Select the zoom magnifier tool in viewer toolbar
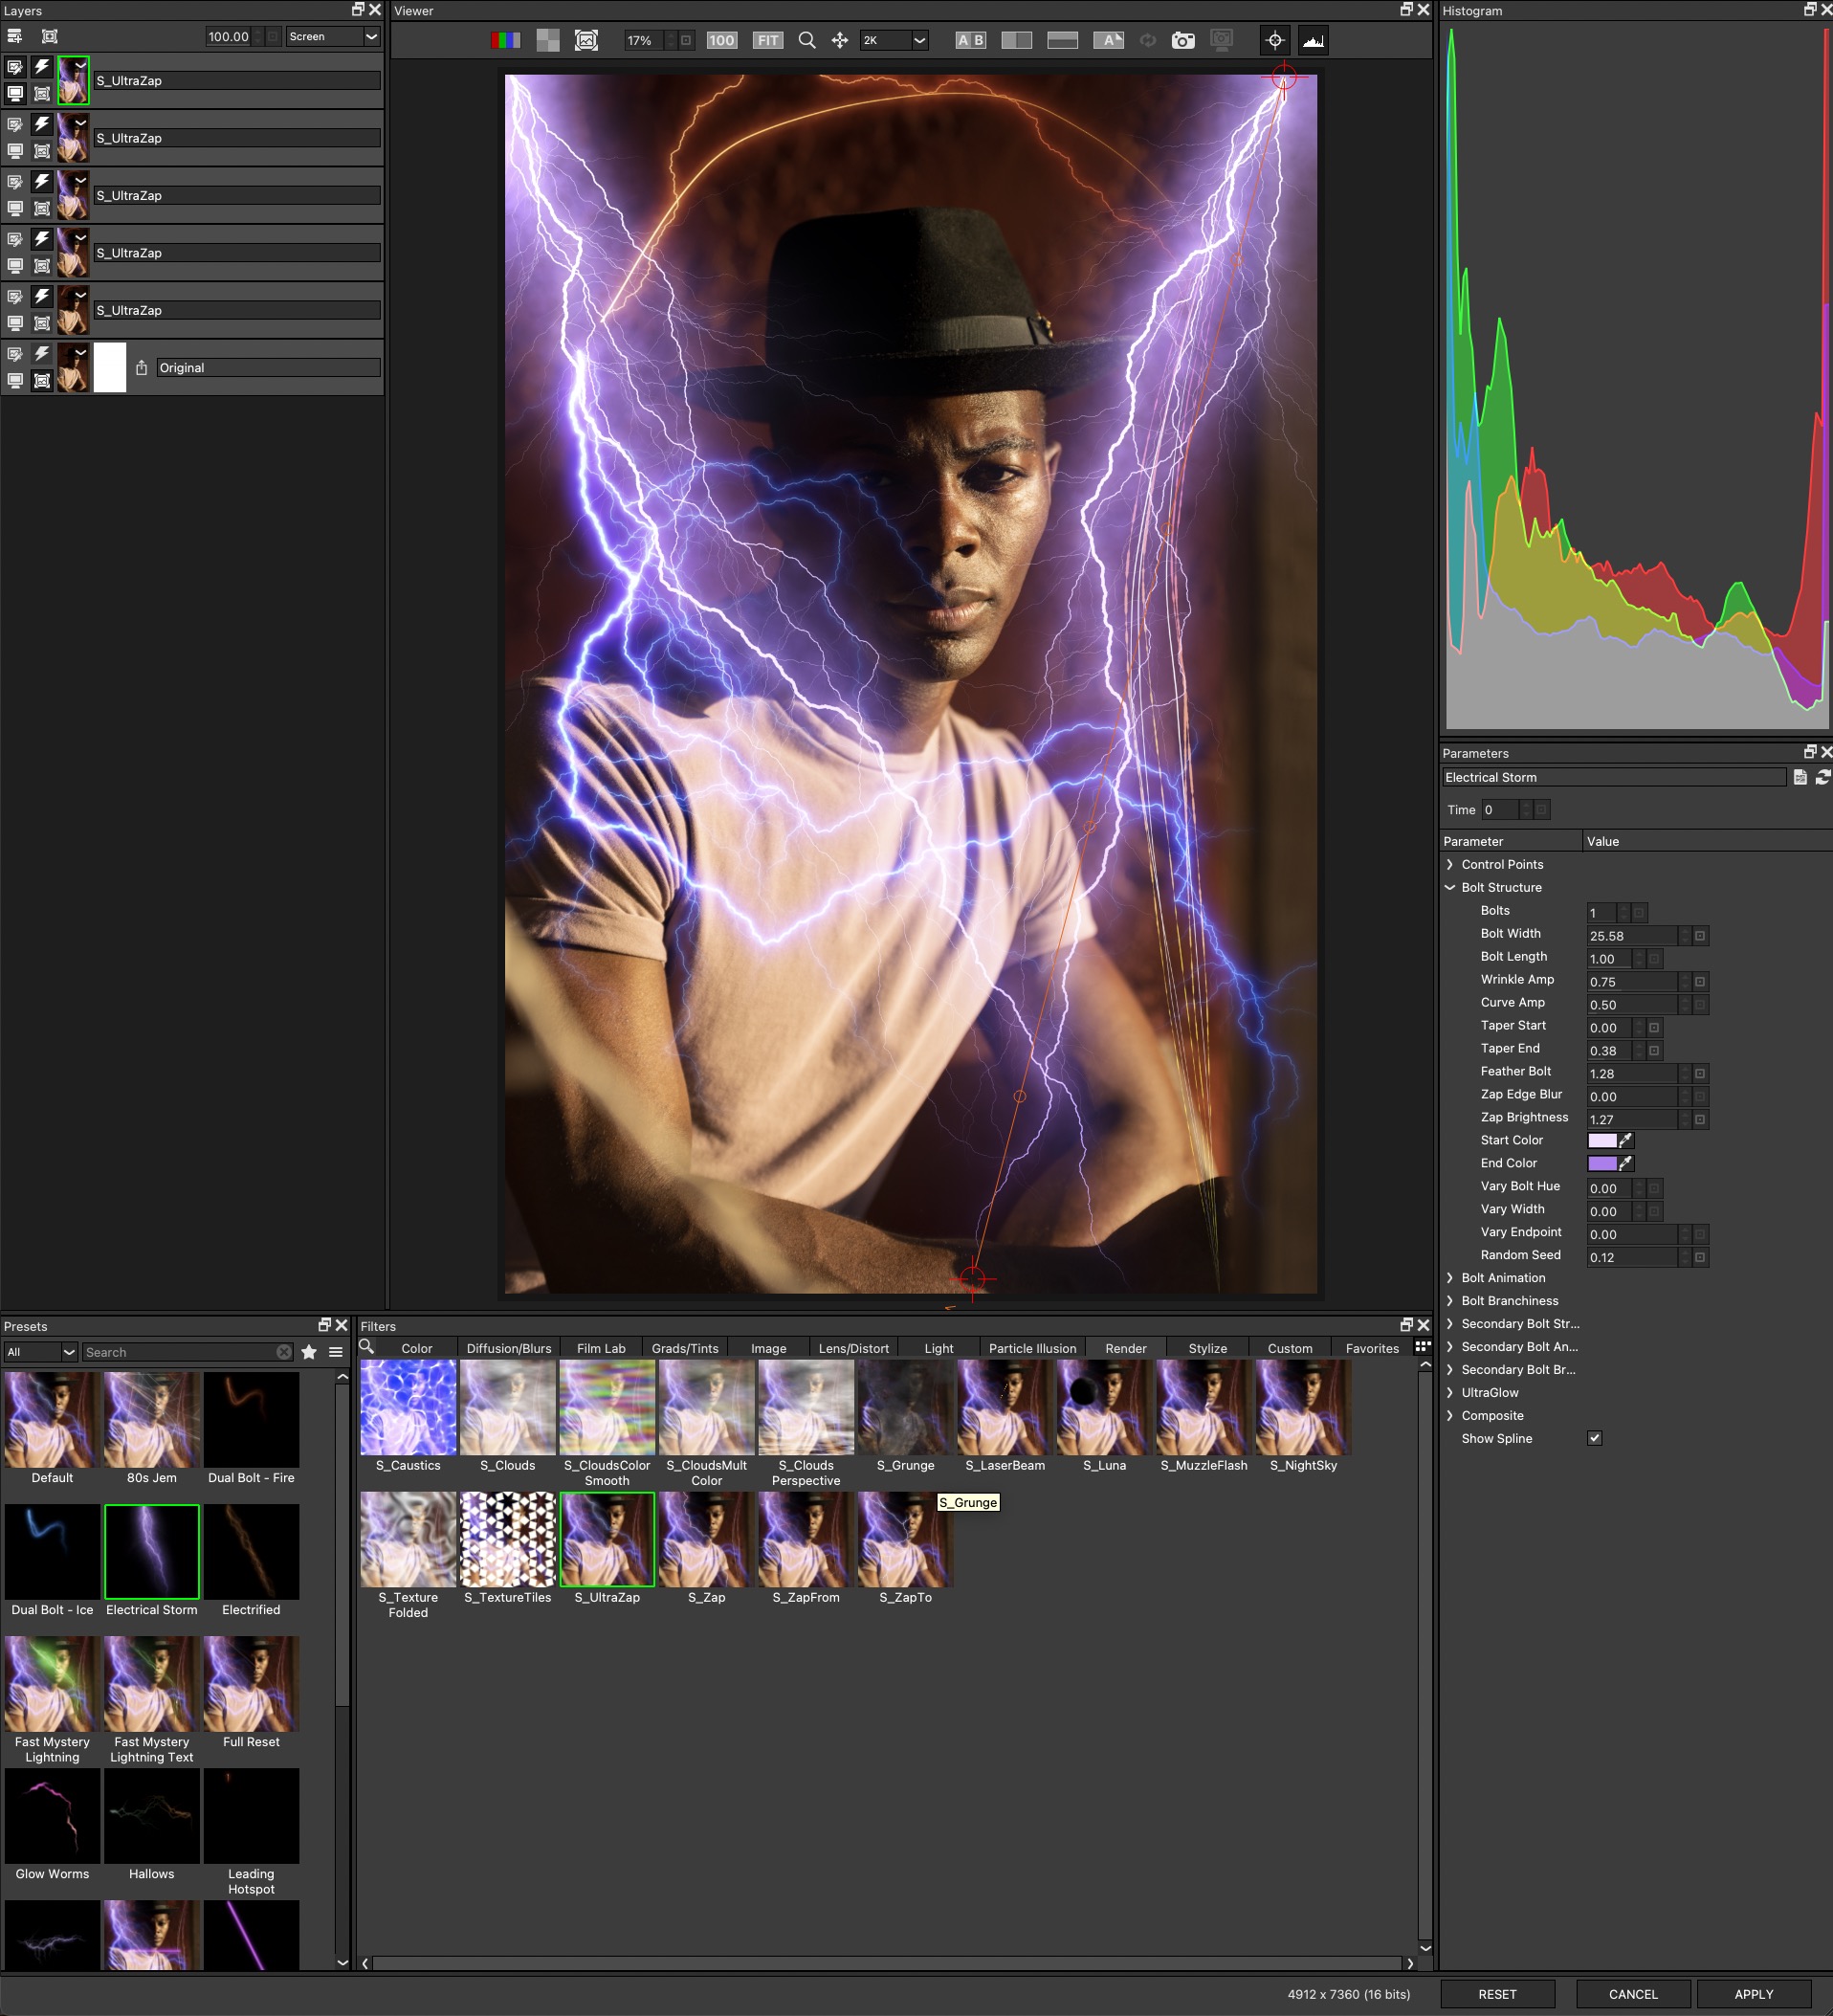 coord(806,41)
